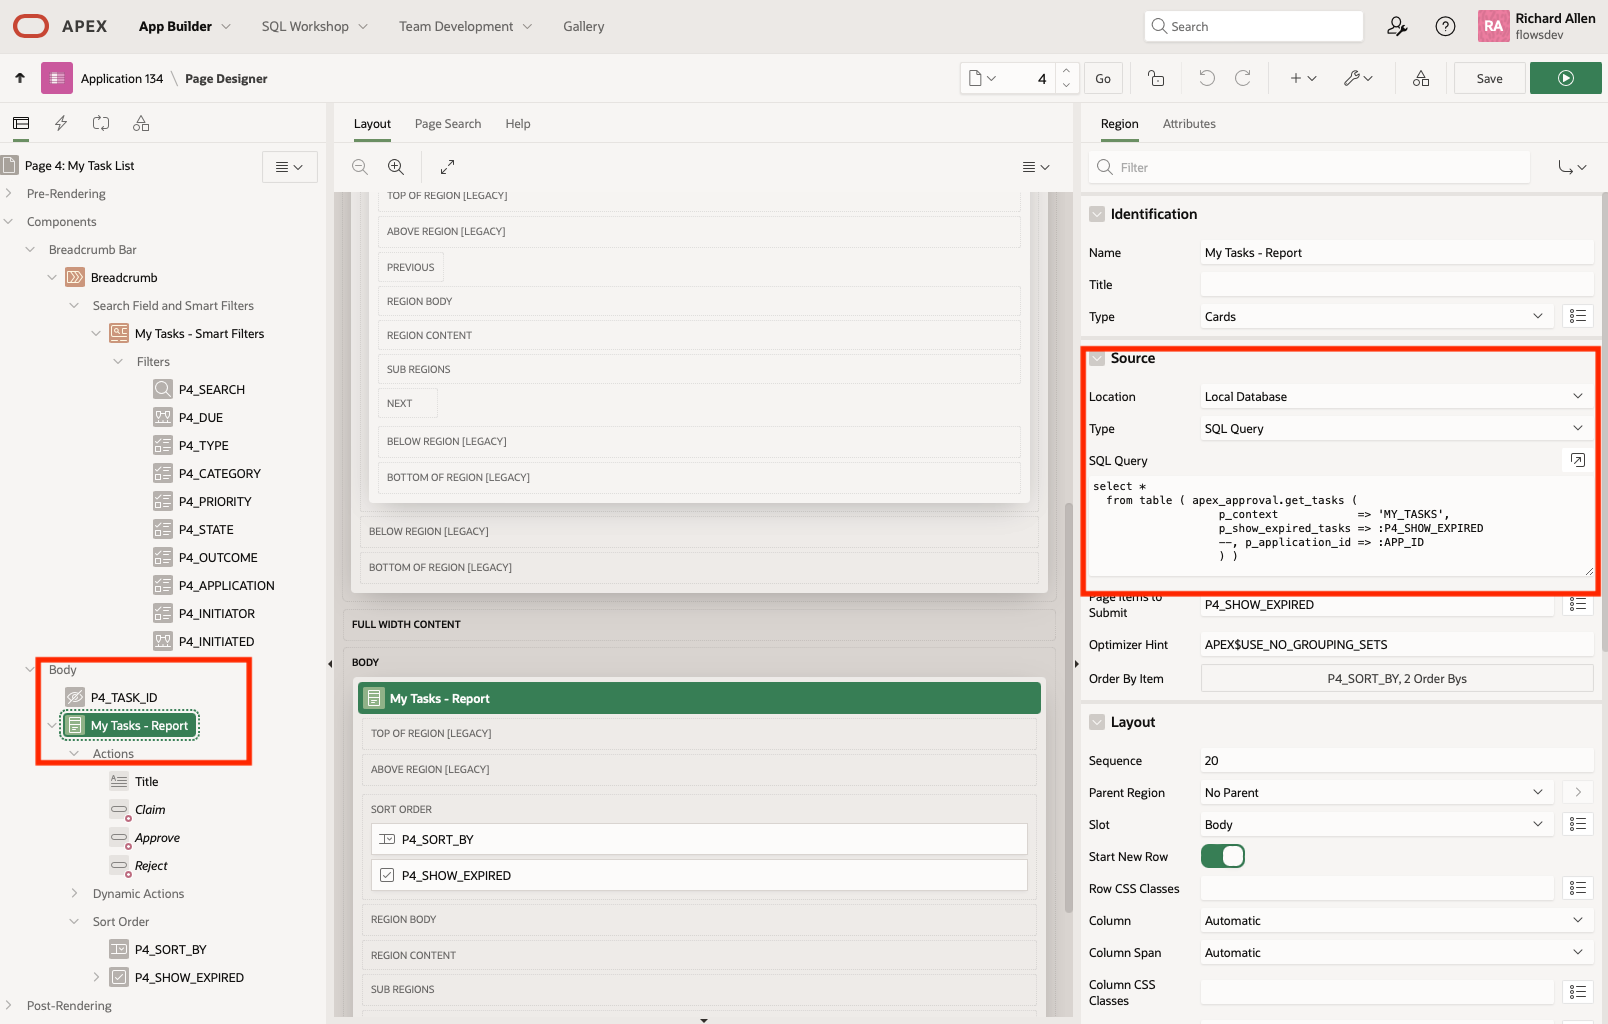Open the Help question mark icon
This screenshot has width=1608, height=1024.
tap(1445, 26)
